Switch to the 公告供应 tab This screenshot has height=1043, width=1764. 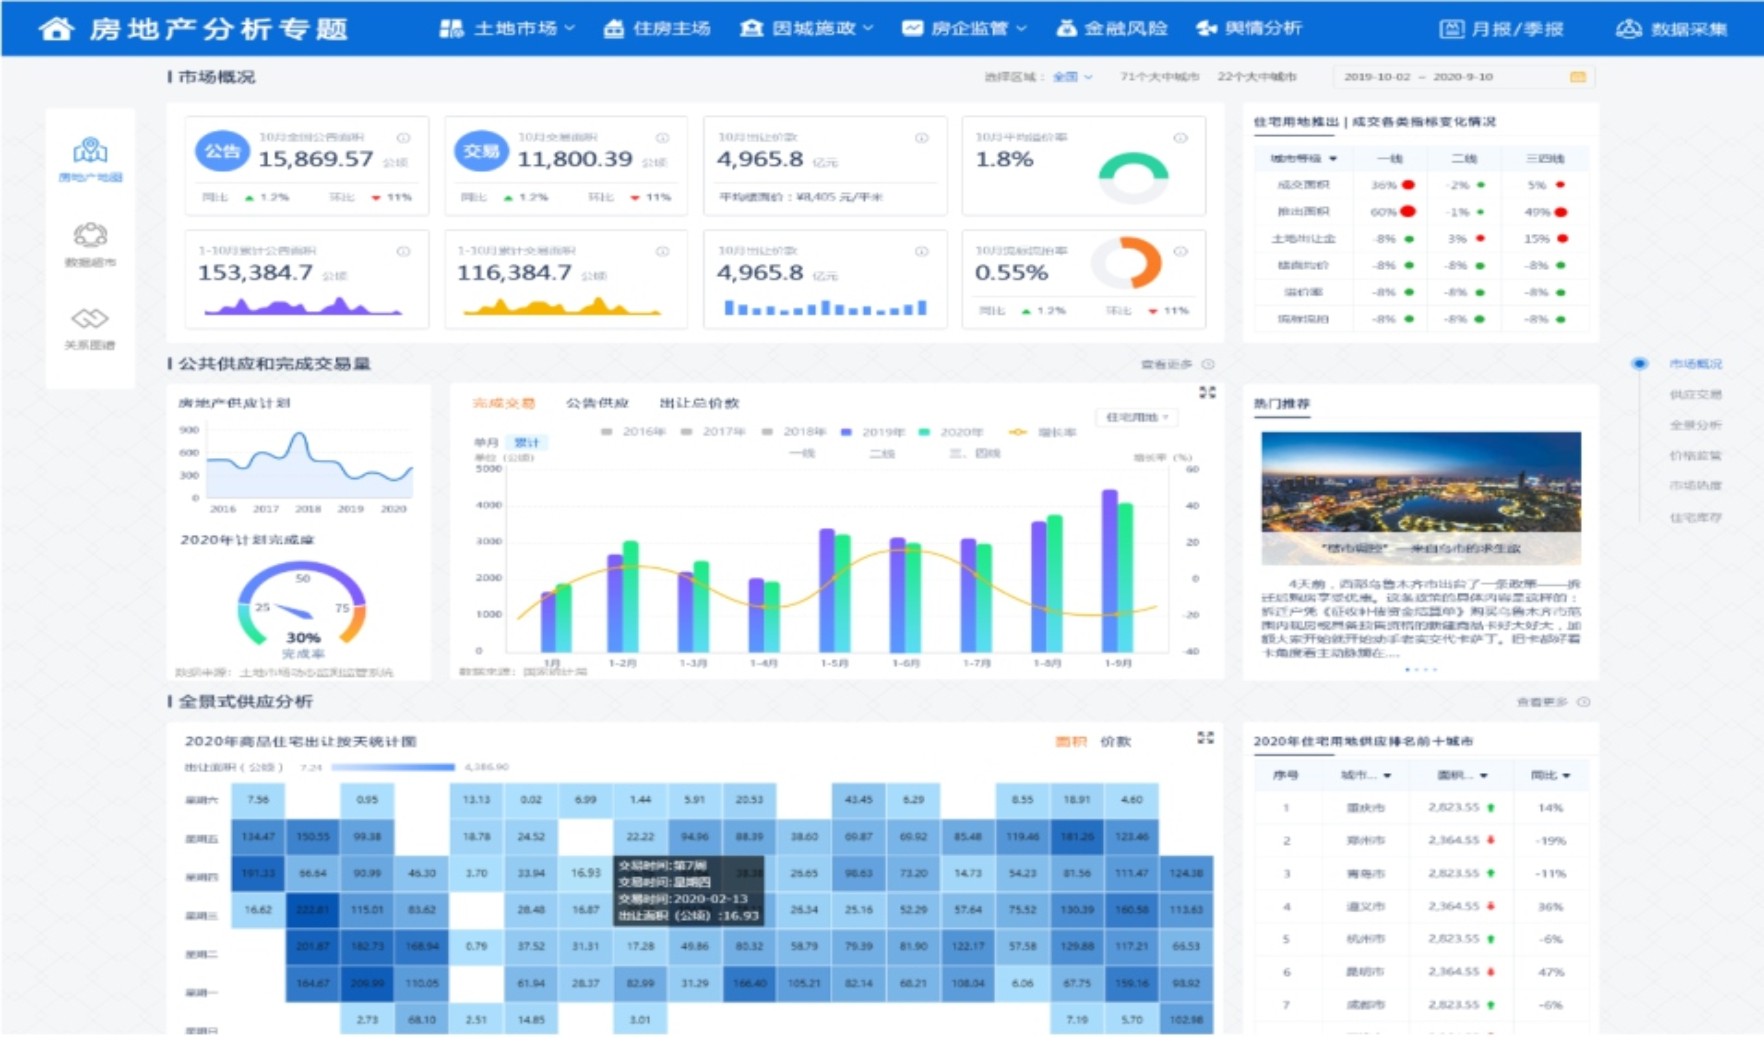point(597,403)
